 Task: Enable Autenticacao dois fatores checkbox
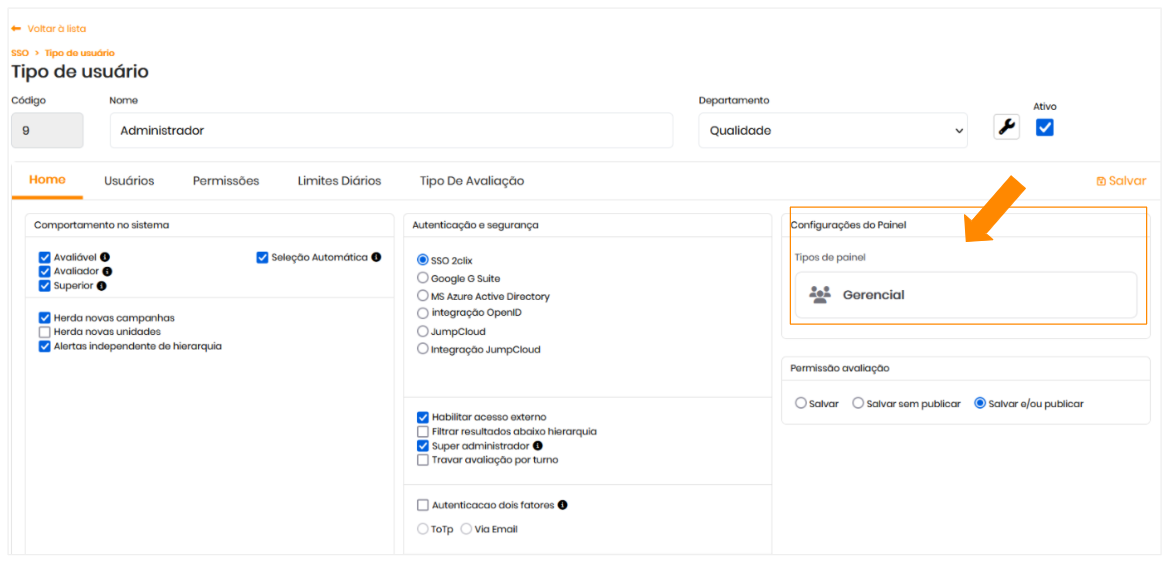pyautogui.click(x=422, y=505)
